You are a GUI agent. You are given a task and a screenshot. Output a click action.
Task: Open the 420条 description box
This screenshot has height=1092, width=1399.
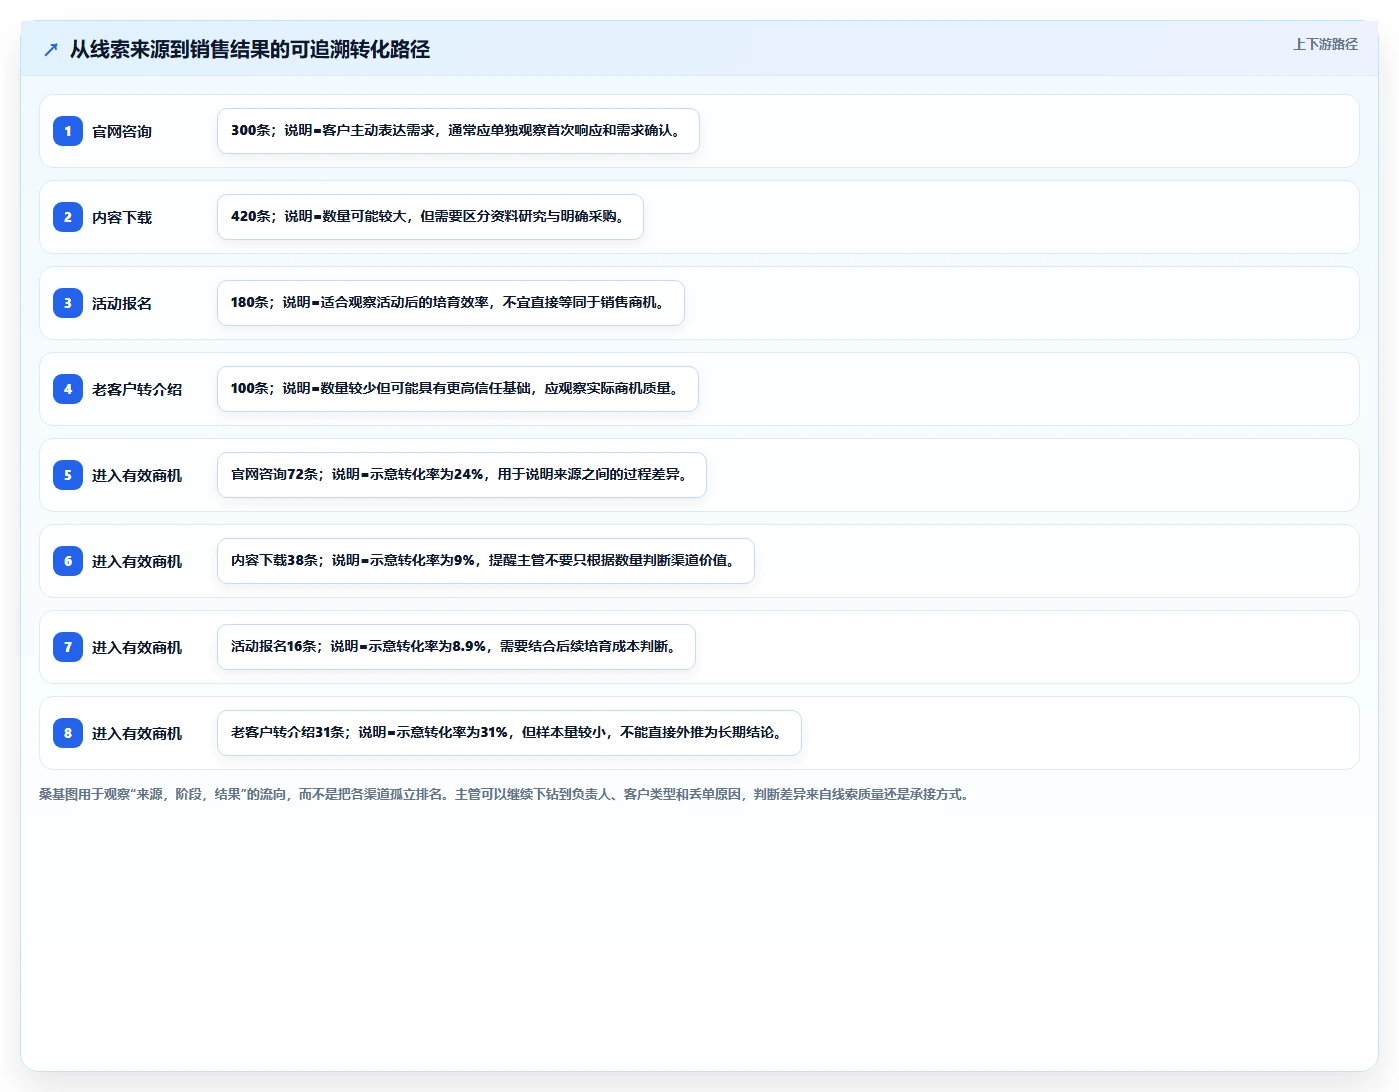pos(430,217)
